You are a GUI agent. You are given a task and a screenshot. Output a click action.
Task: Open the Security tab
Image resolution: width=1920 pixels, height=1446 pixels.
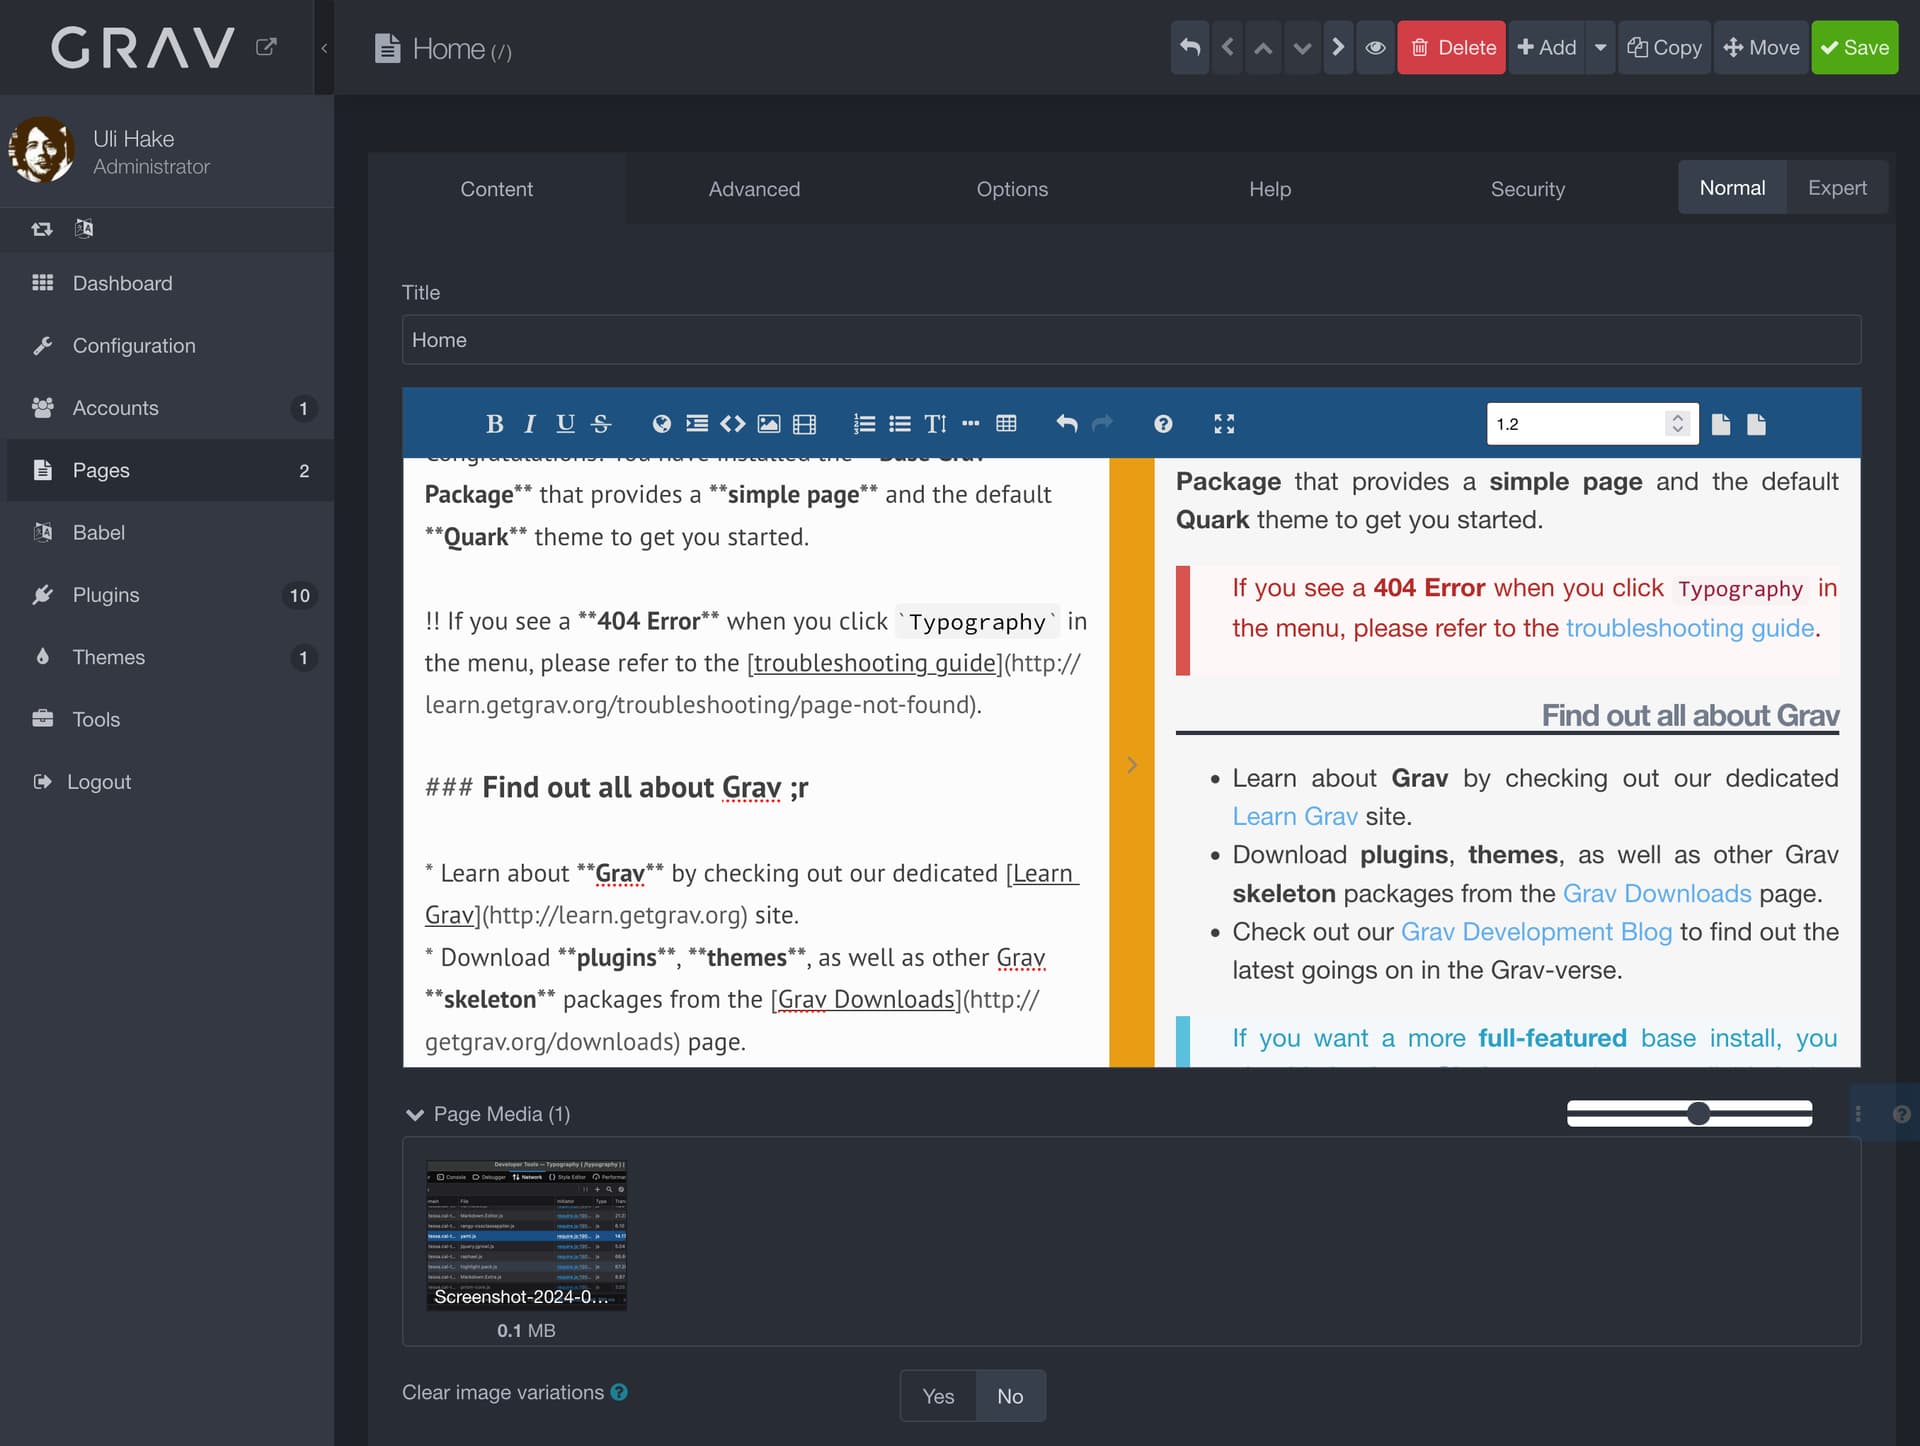(x=1527, y=189)
